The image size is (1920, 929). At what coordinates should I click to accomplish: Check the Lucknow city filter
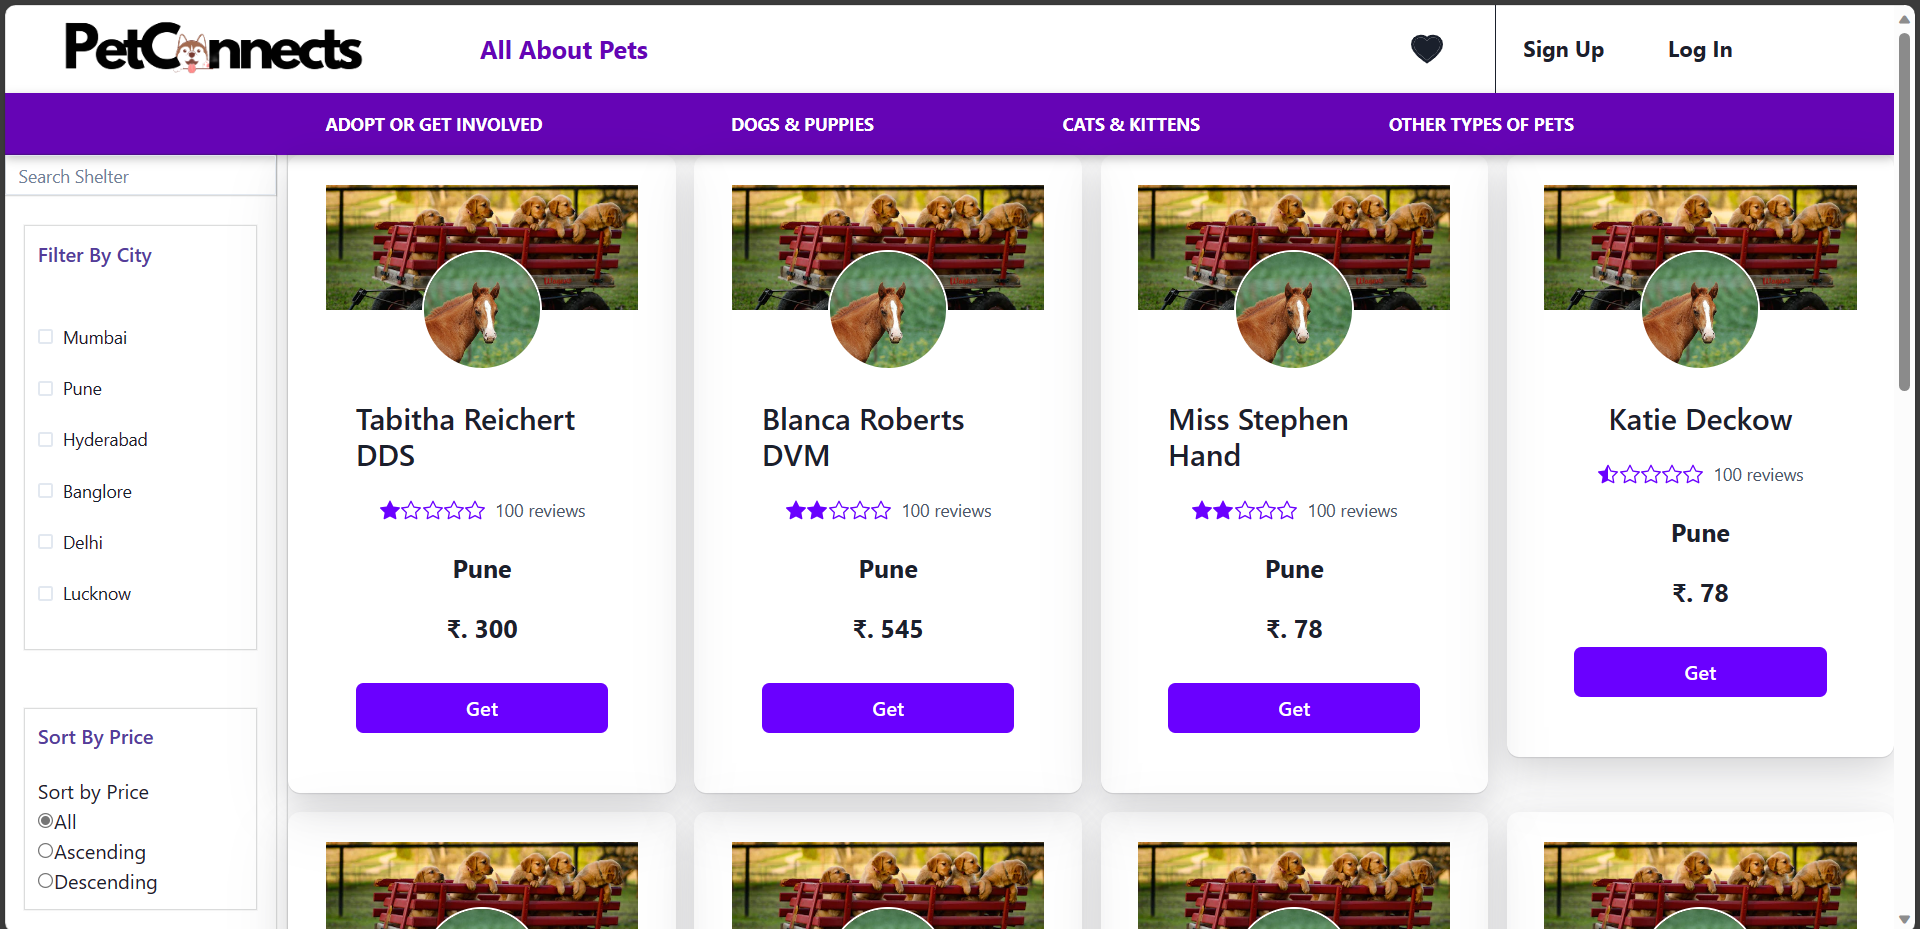[x=45, y=593]
